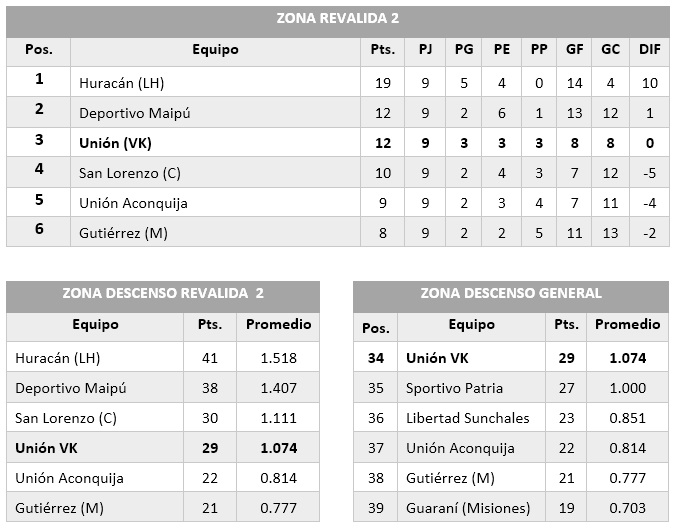This screenshot has height=529, width=677.
Task: Select "San Lorenzo (C)" in the top standings table
Action: [129, 173]
